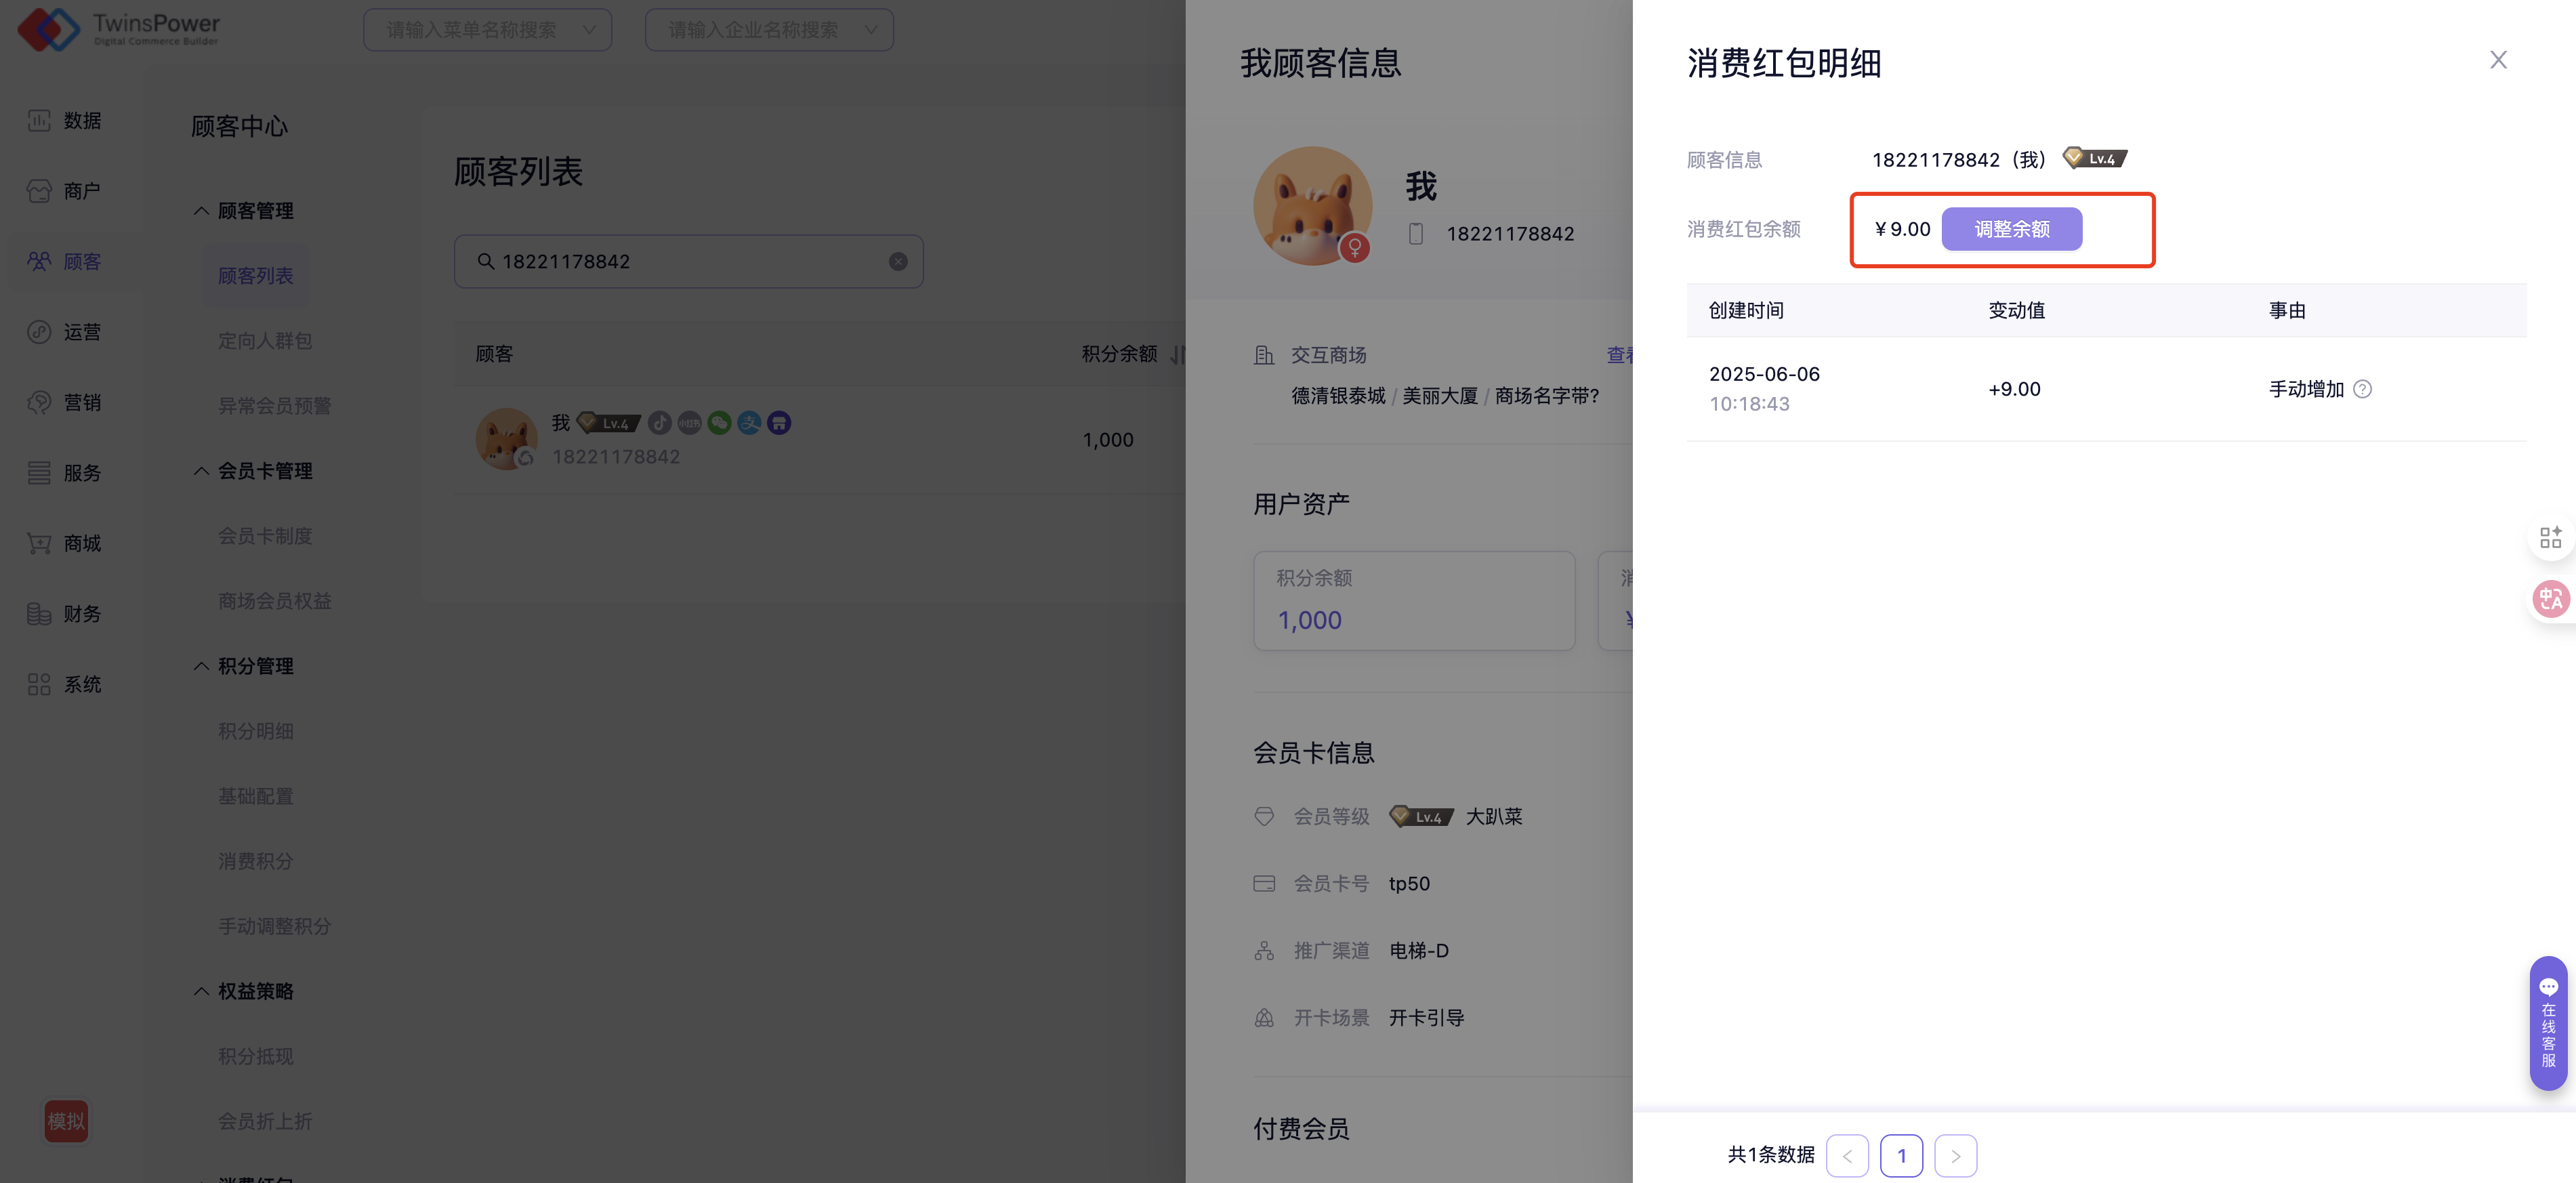Click the 调整余额 button
This screenshot has width=2576, height=1183.
tap(2011, 229)
